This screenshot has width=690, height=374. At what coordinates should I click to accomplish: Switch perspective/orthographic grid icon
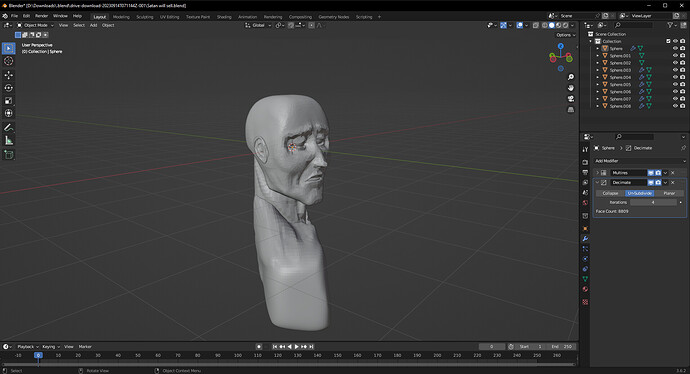(571, 110)
